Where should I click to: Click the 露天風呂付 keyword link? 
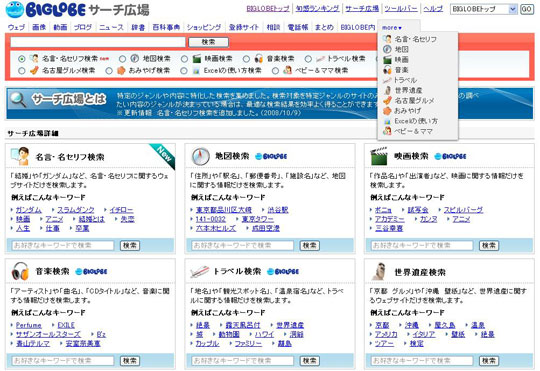242,325
